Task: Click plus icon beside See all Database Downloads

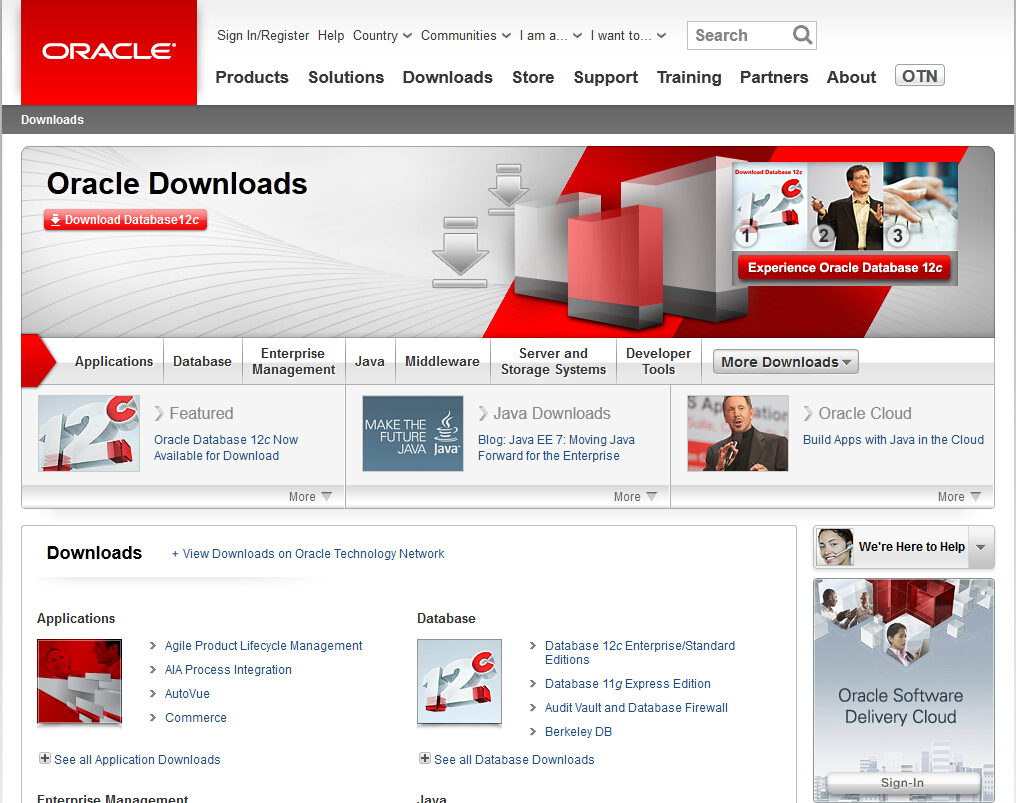Action: (424, 758)
